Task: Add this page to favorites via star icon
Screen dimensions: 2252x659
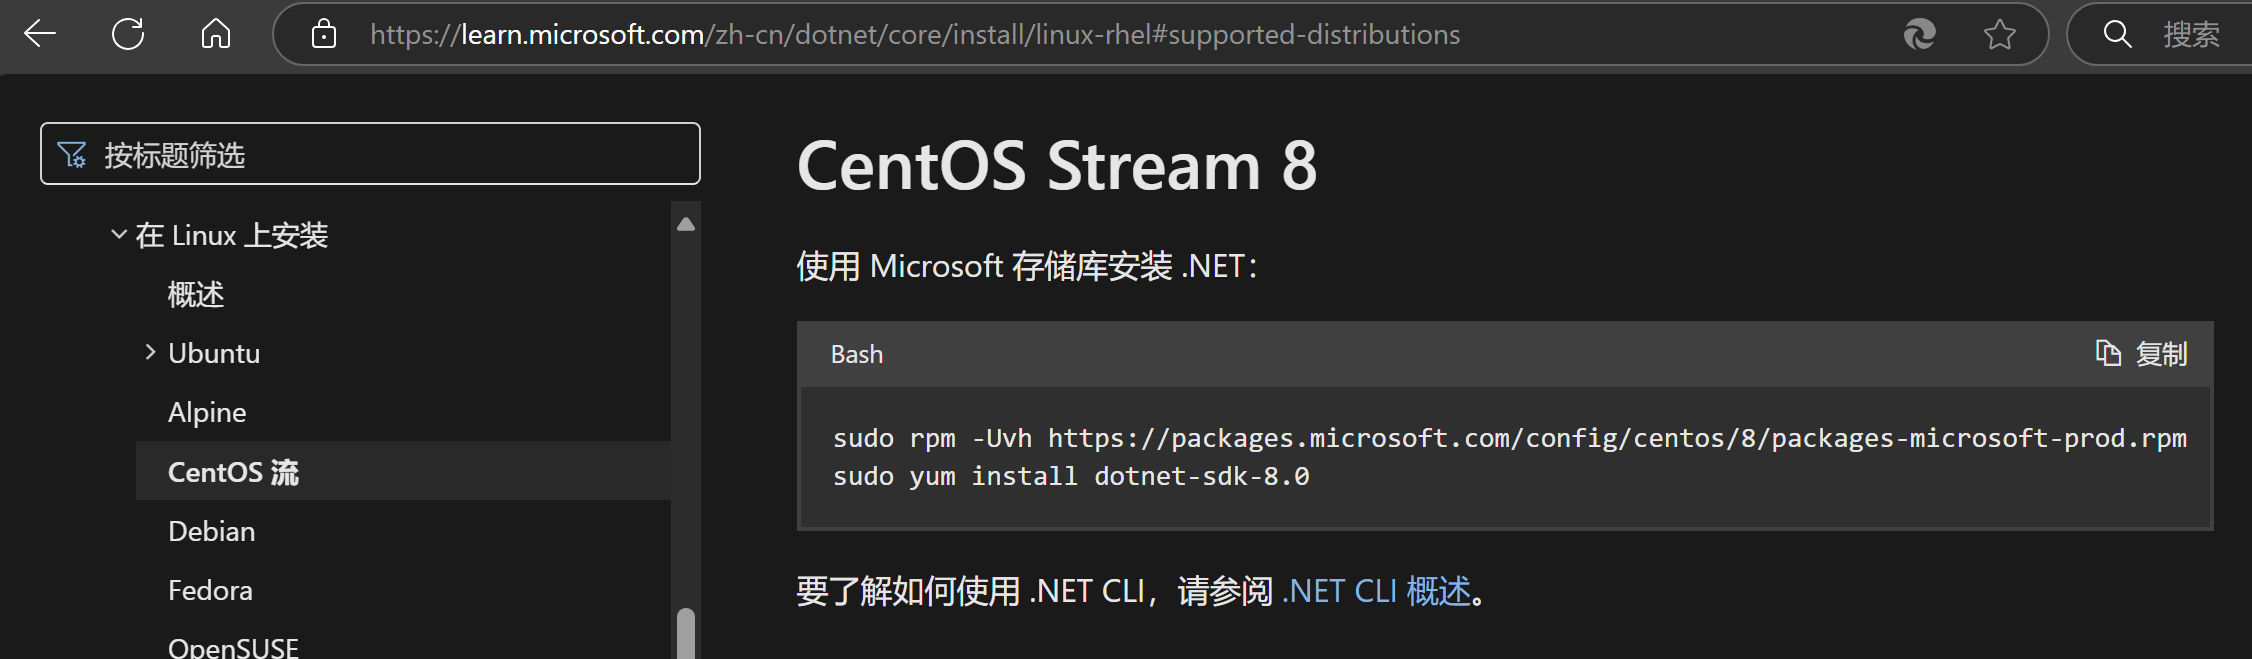Action: tap(1999, 33)
